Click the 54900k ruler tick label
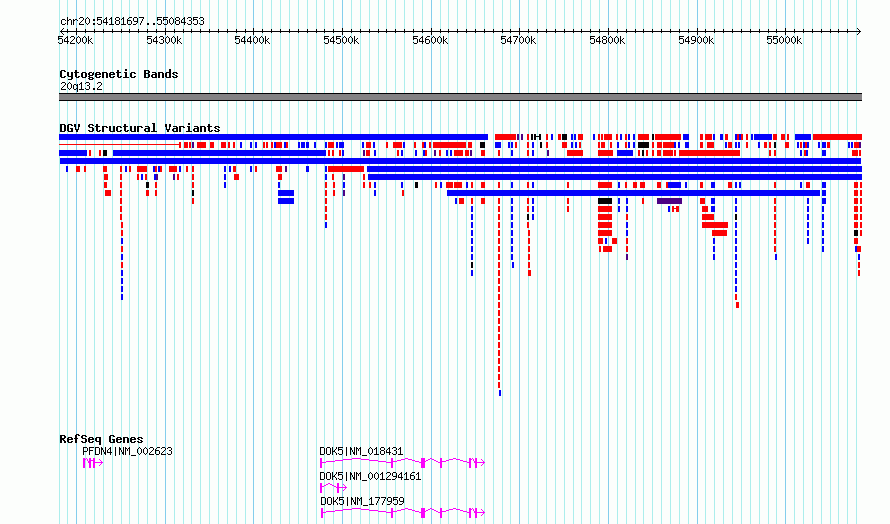Screen dimensions: 890x524 (x=696, y=40)
